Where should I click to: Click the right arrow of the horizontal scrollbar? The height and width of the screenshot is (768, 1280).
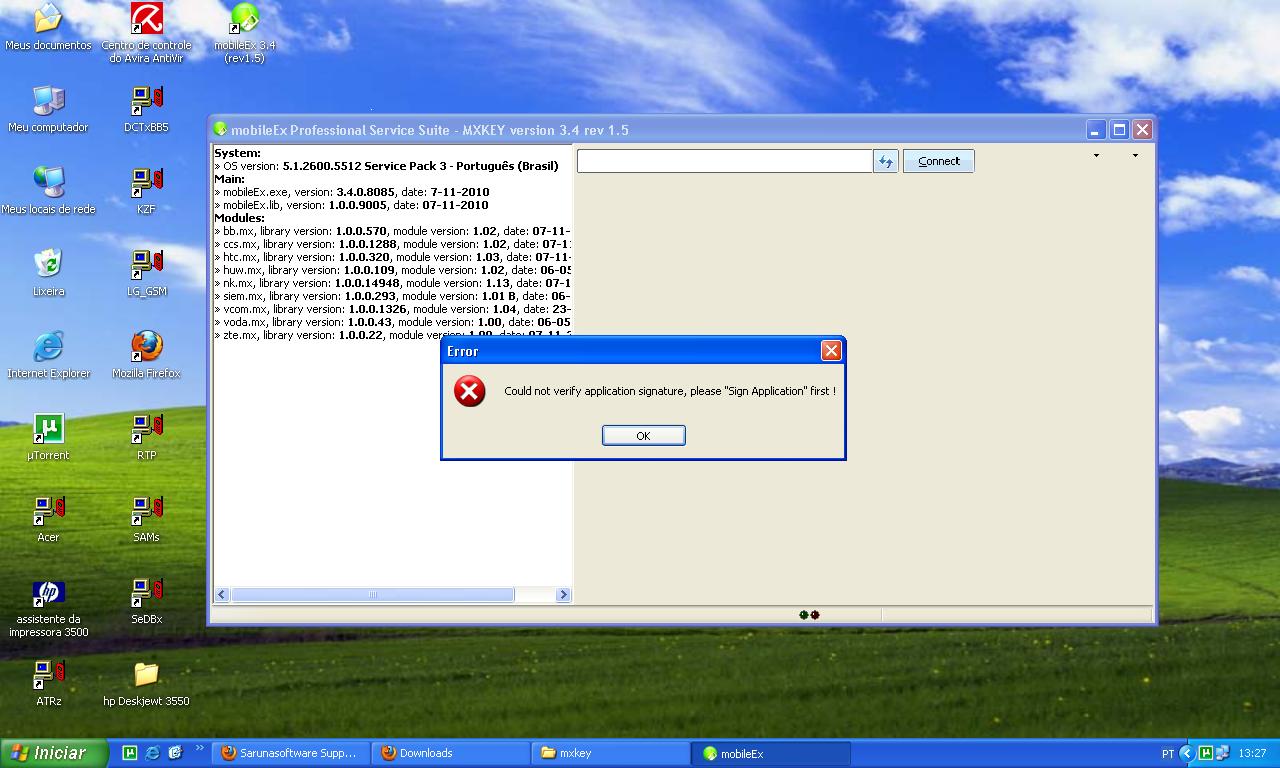563,594
